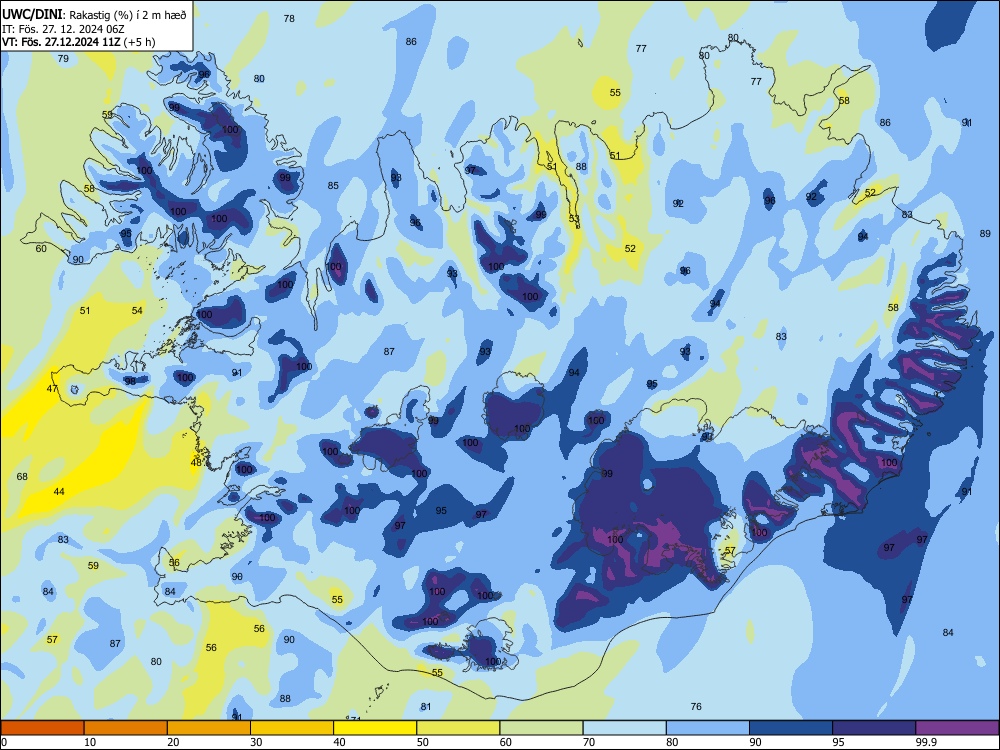The height and width of the screenshot is (750, 1000).
Task: Click legend tick label '10'
Action: (x=90, y=742)
